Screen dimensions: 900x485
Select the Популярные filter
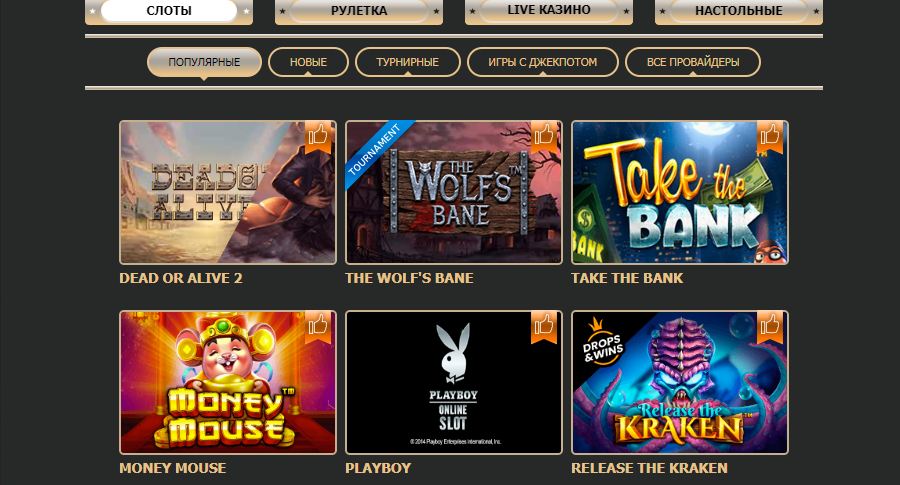pos(204,62)
